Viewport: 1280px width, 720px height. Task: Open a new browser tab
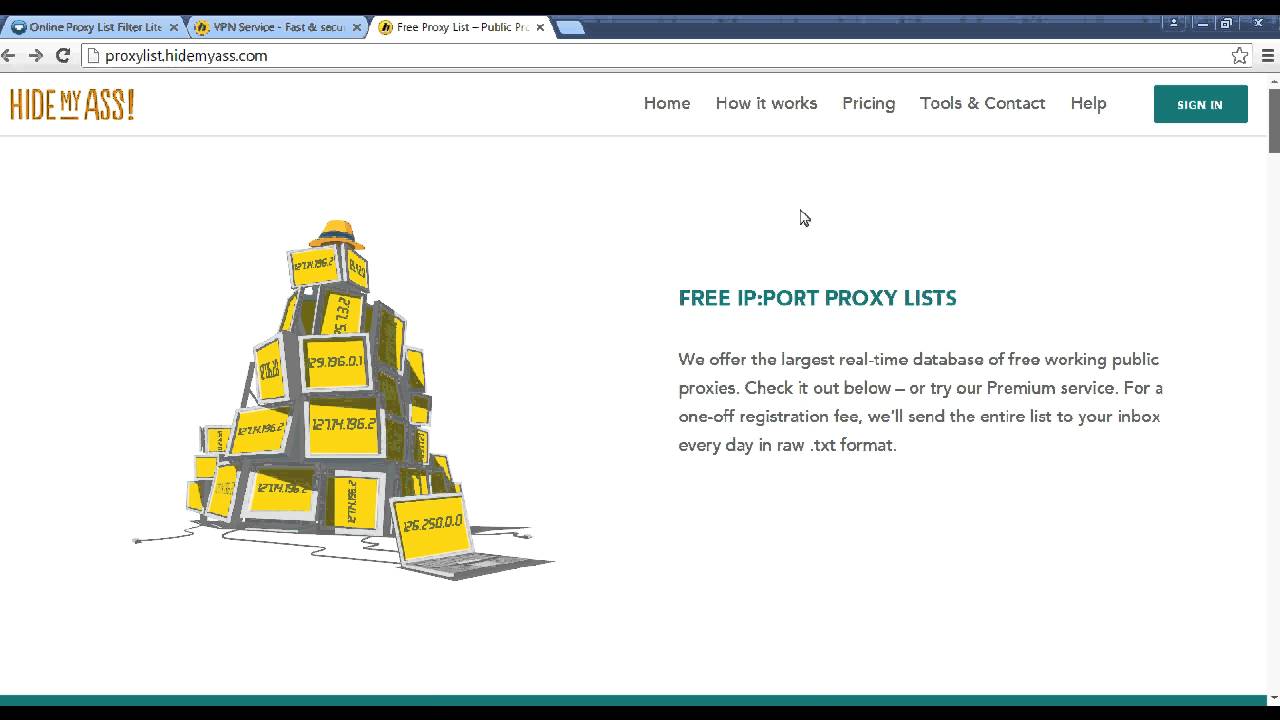[570, 28]
